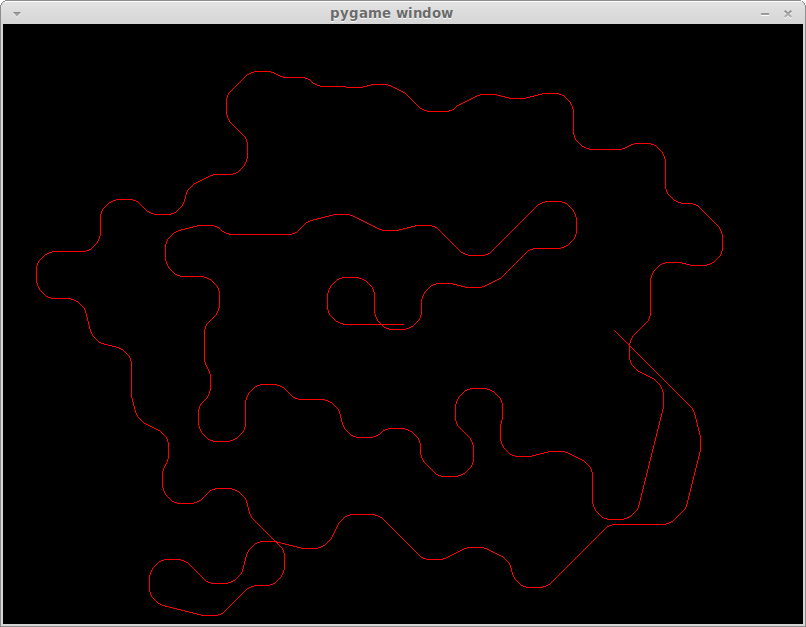Click the rounded bulge at the far left of the path
The height and width of the screenshot is (627, 806).
tap(38, 274)
